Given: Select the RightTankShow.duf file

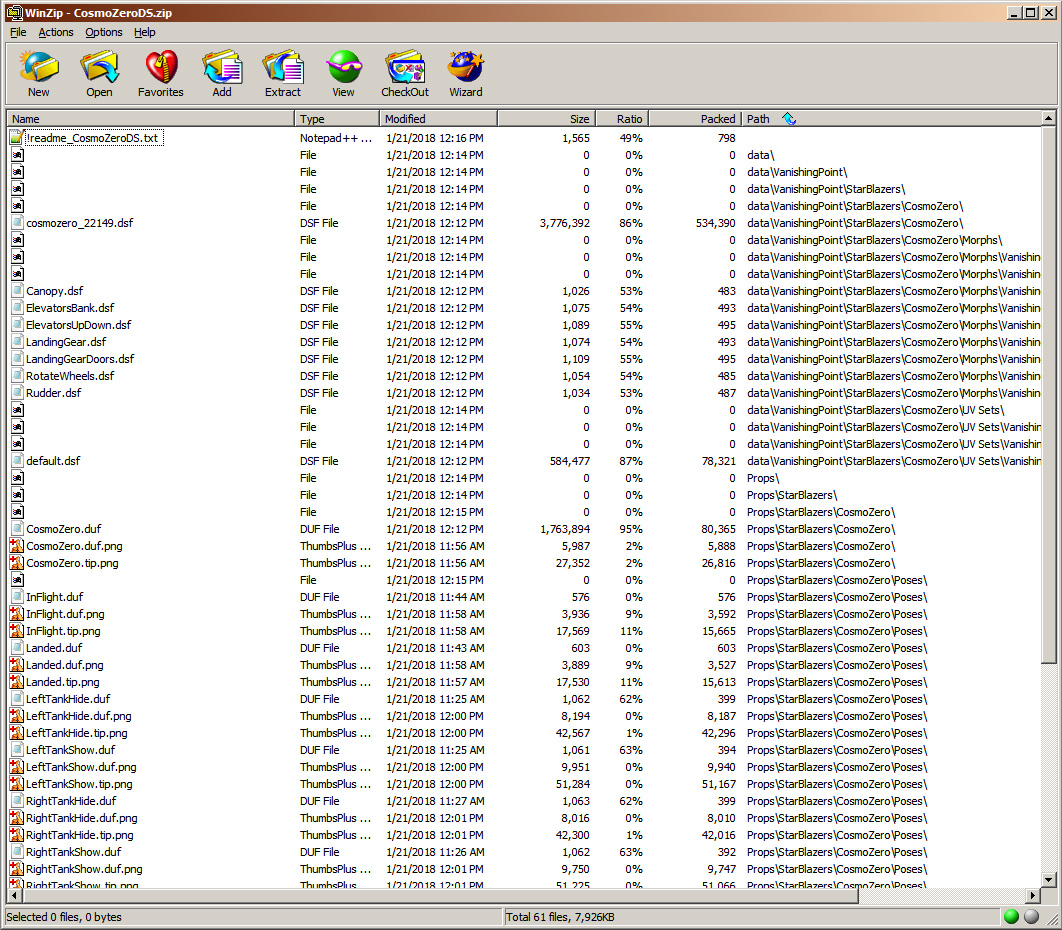Looking at the screenshot, I should [x=74, y=852].
